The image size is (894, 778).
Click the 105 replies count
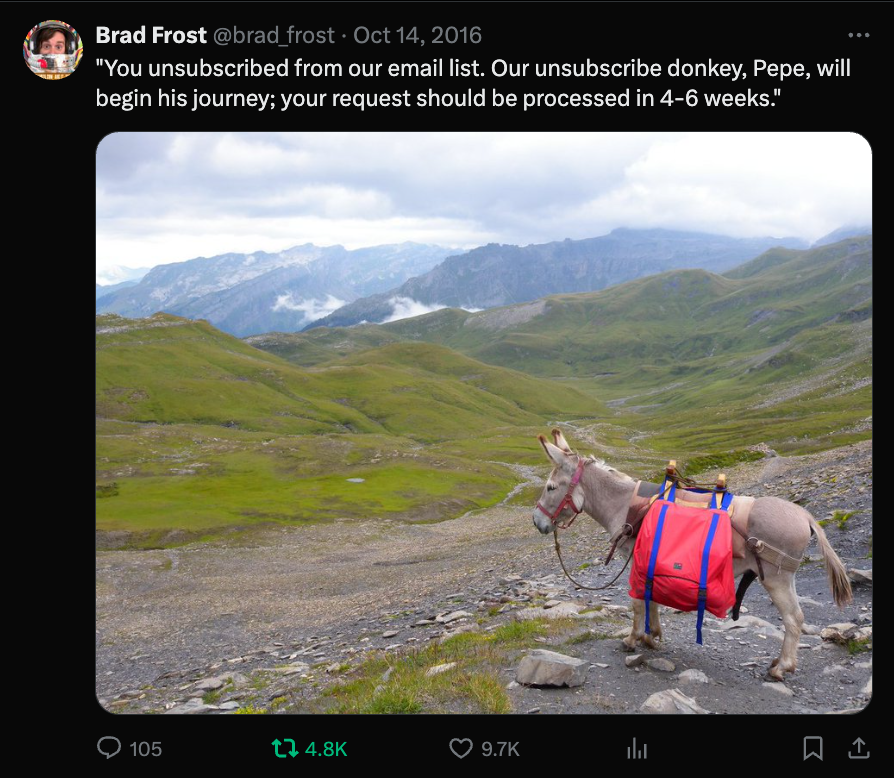tap(146, 748)
